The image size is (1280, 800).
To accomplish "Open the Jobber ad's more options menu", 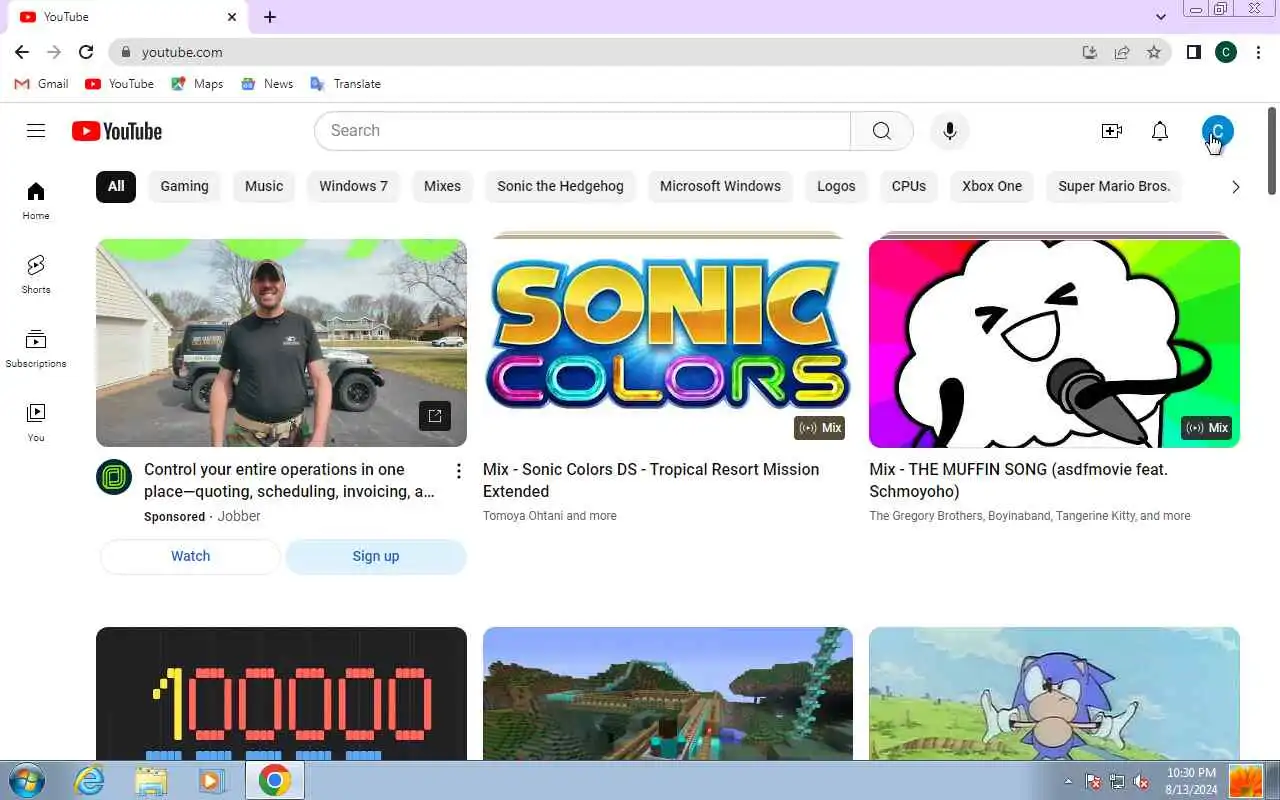I will click(x=458, y=471).
